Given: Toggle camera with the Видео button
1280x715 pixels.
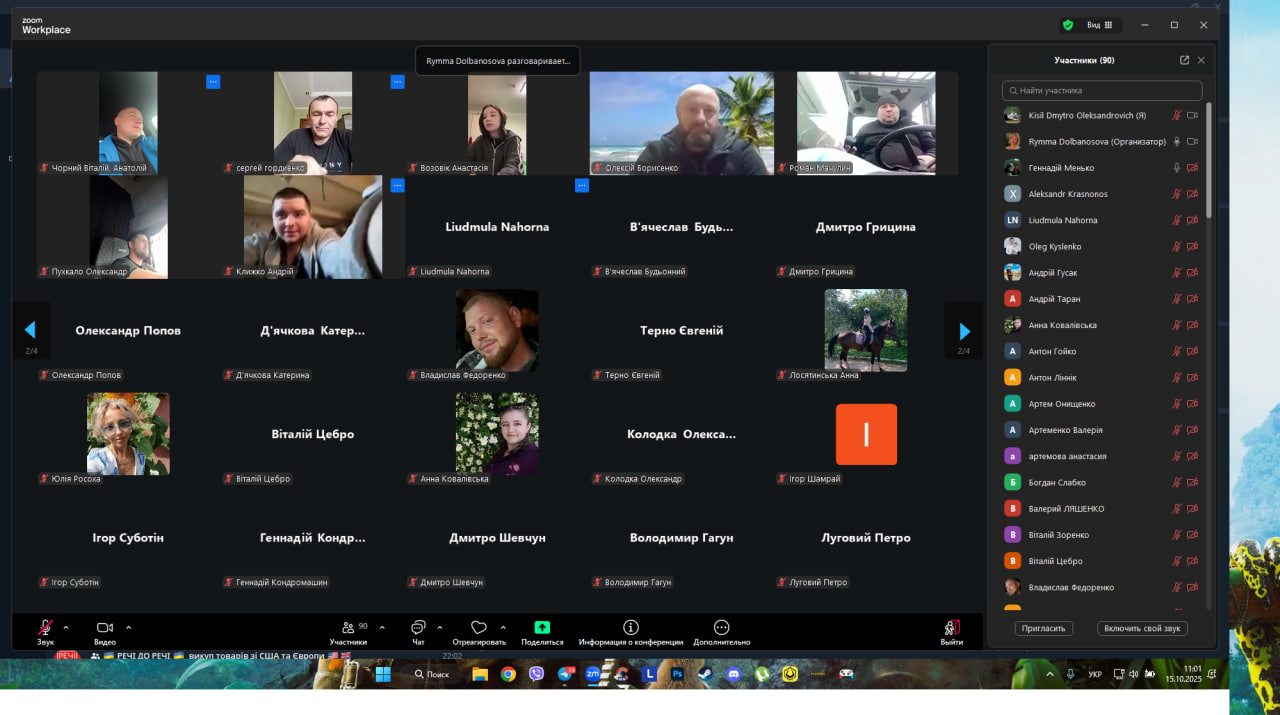Looking at the screenshot, I should pyautogui.click(x=105, y=628).
